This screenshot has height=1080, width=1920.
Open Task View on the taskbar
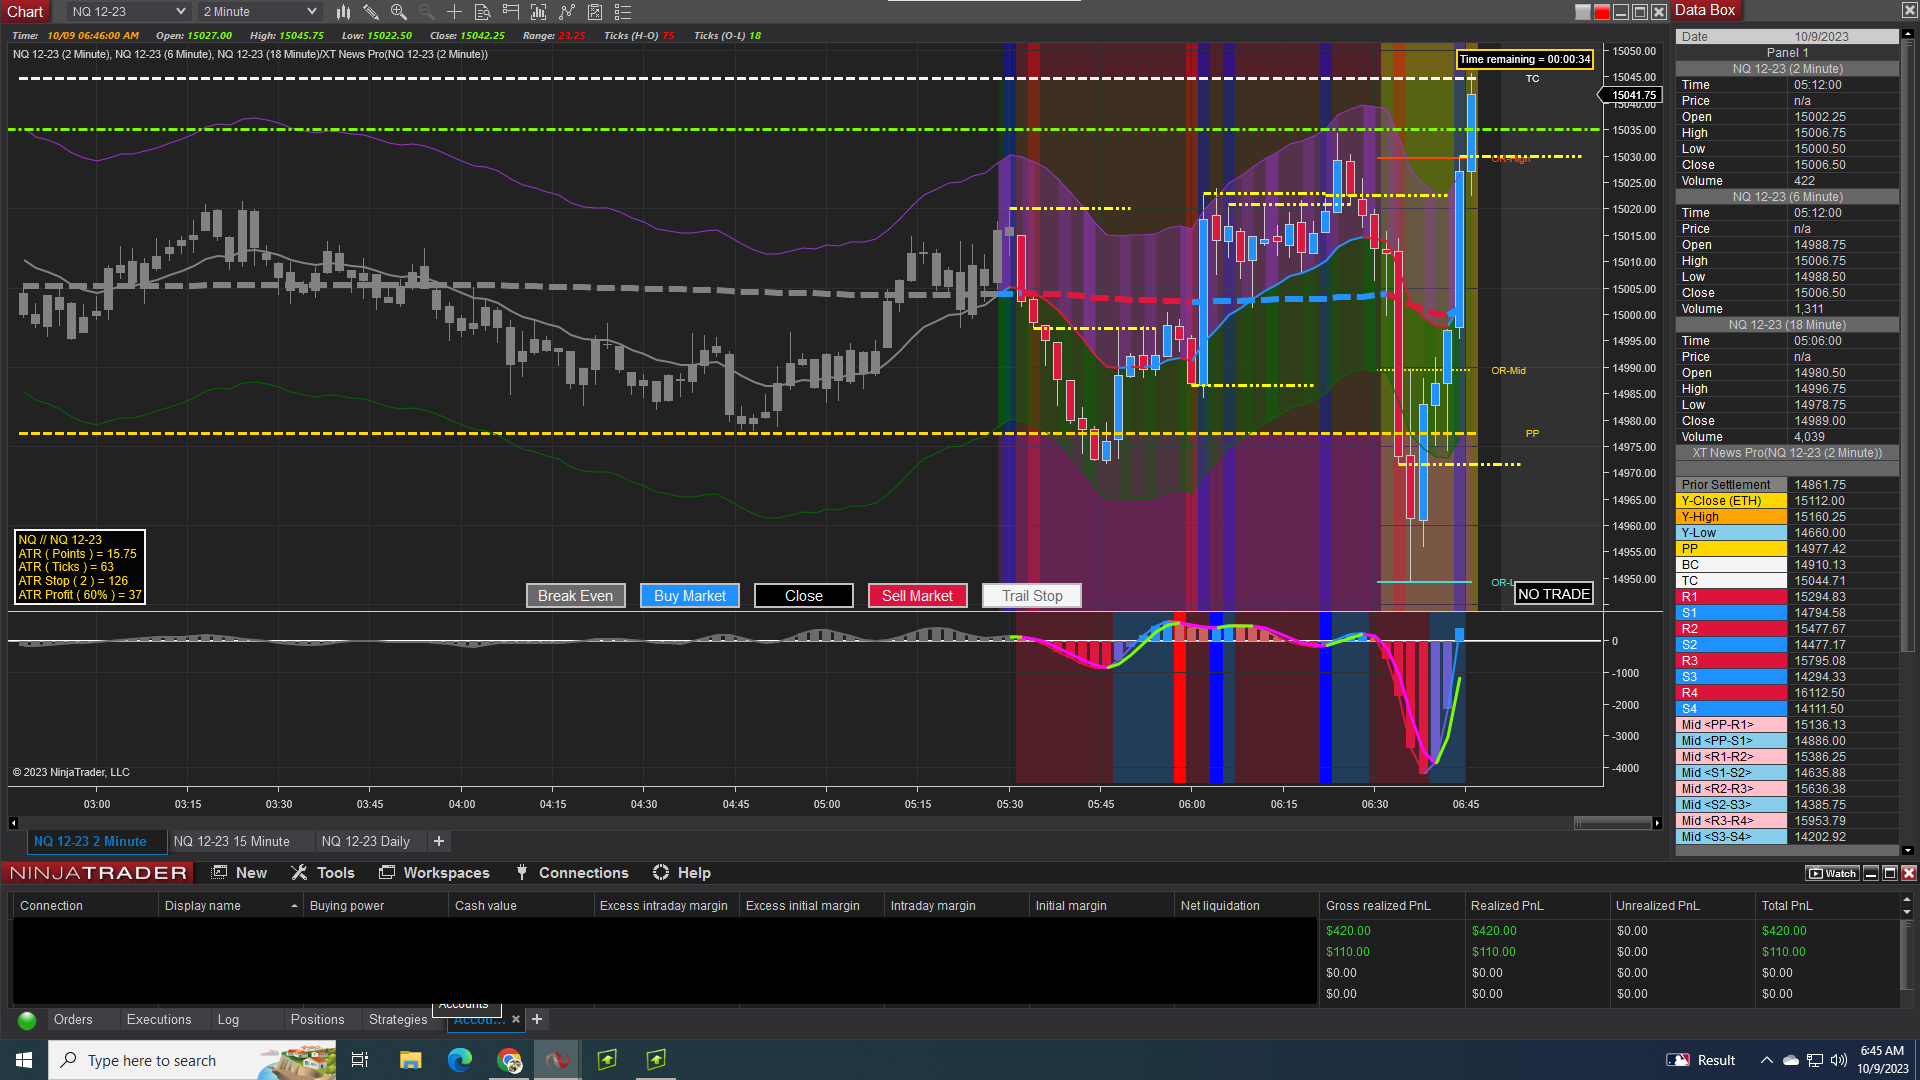(x=360, y=1060)
